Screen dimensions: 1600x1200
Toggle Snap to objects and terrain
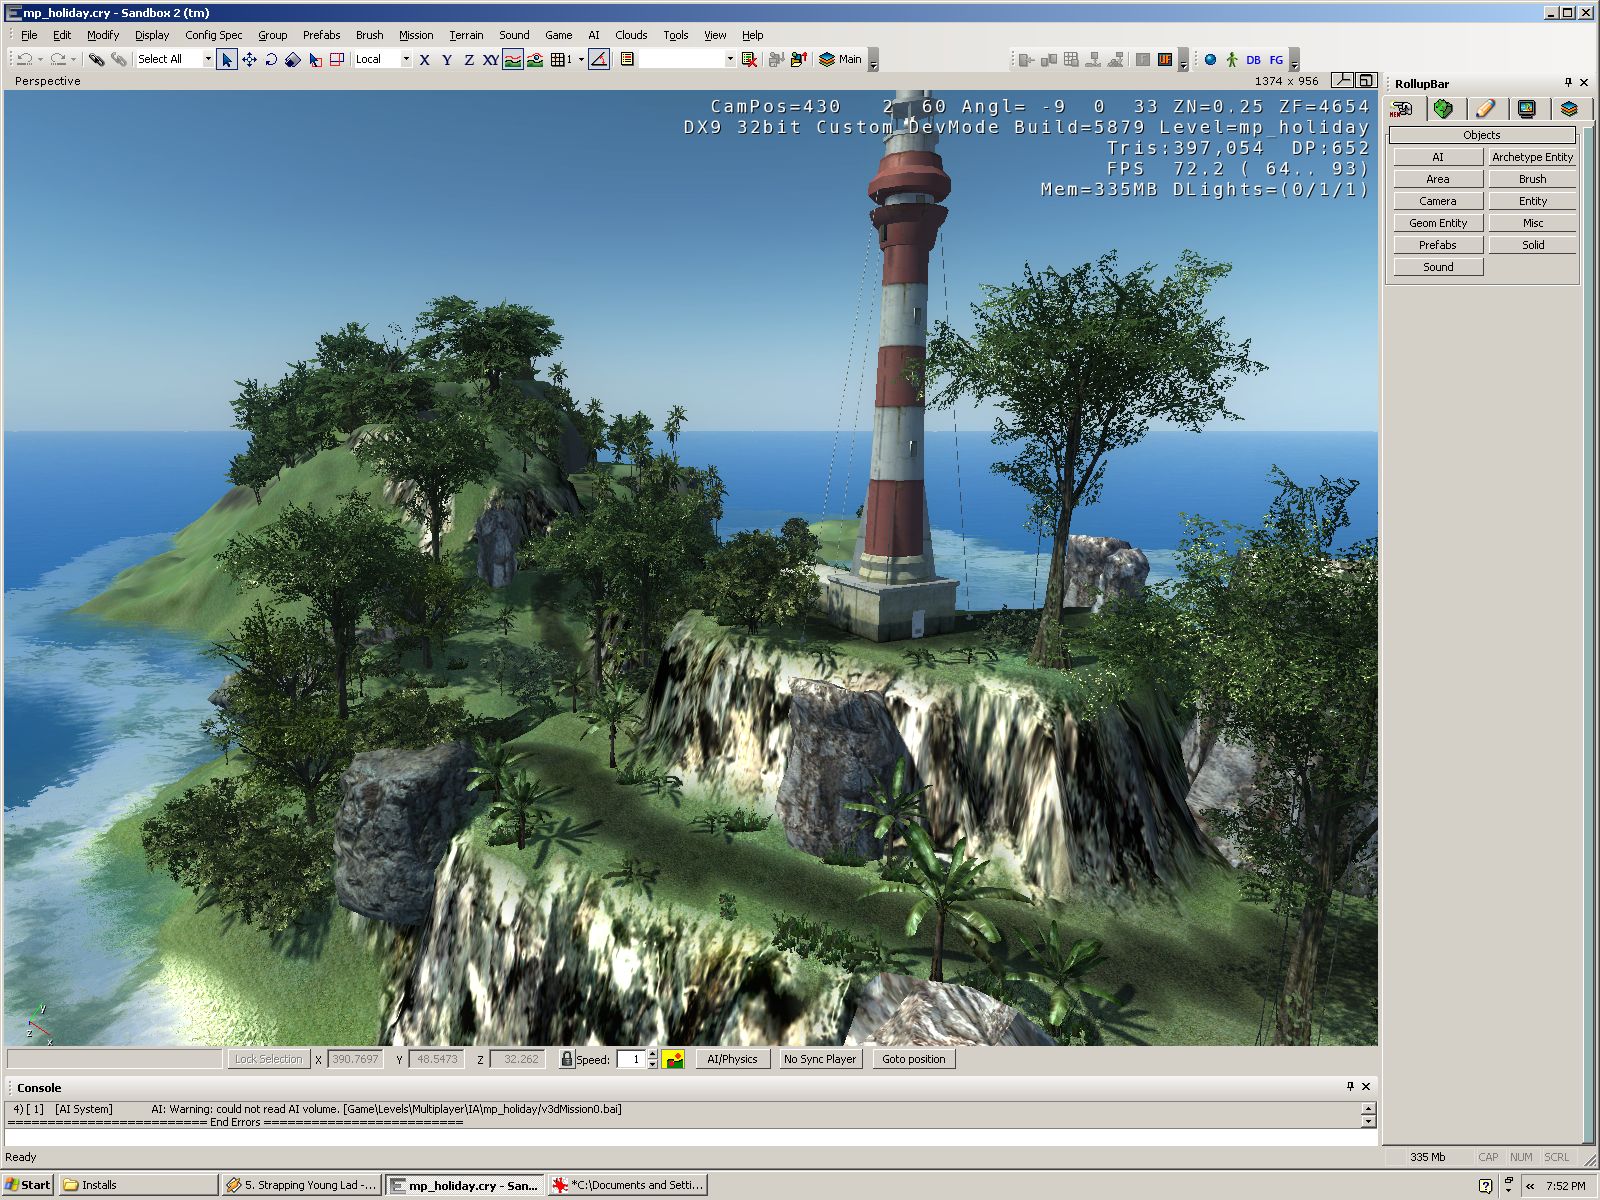[x=535, y=60]
